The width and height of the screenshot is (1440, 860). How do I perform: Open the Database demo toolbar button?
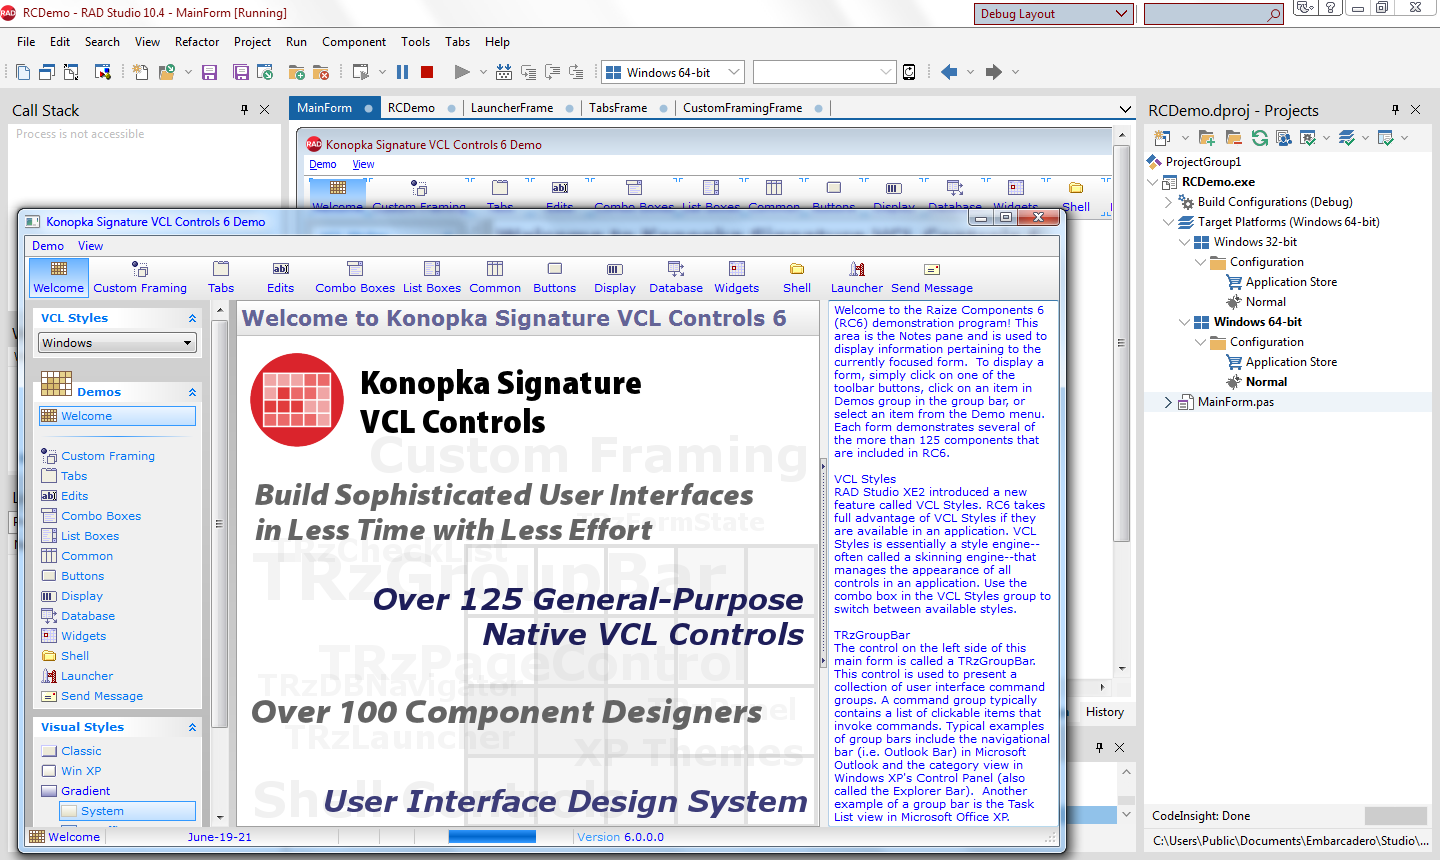click(676, 278)
